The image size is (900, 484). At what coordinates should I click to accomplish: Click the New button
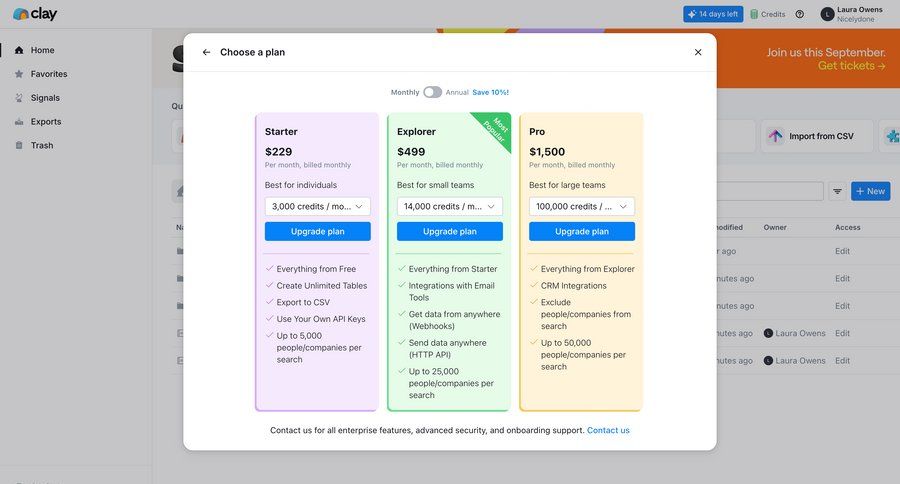point(871,191)
